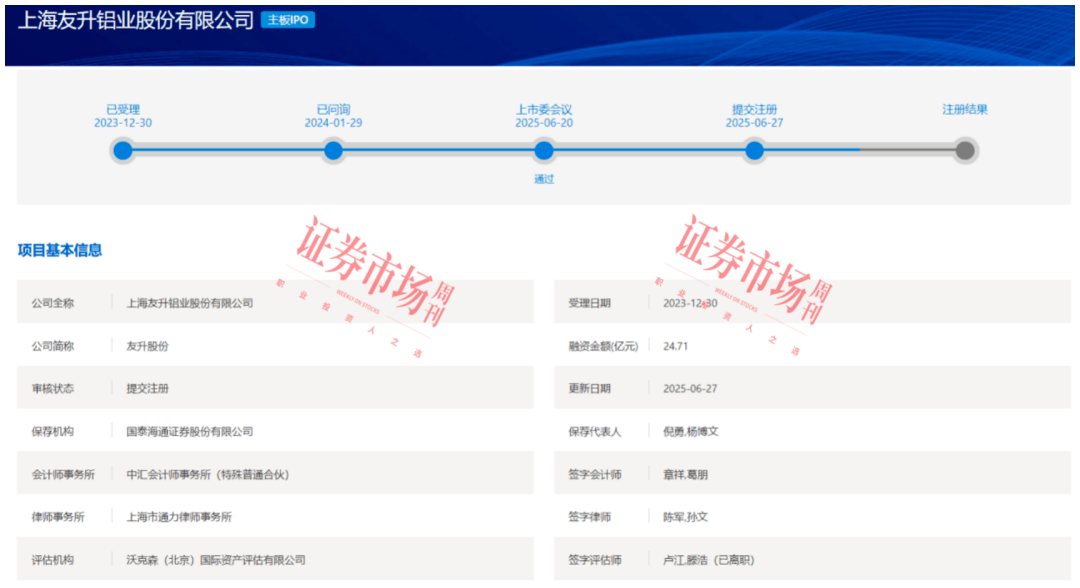Click accounting firm 中汇会计师事务所 entry
This screenshot has height=588, width=1080.
(207, 474)
